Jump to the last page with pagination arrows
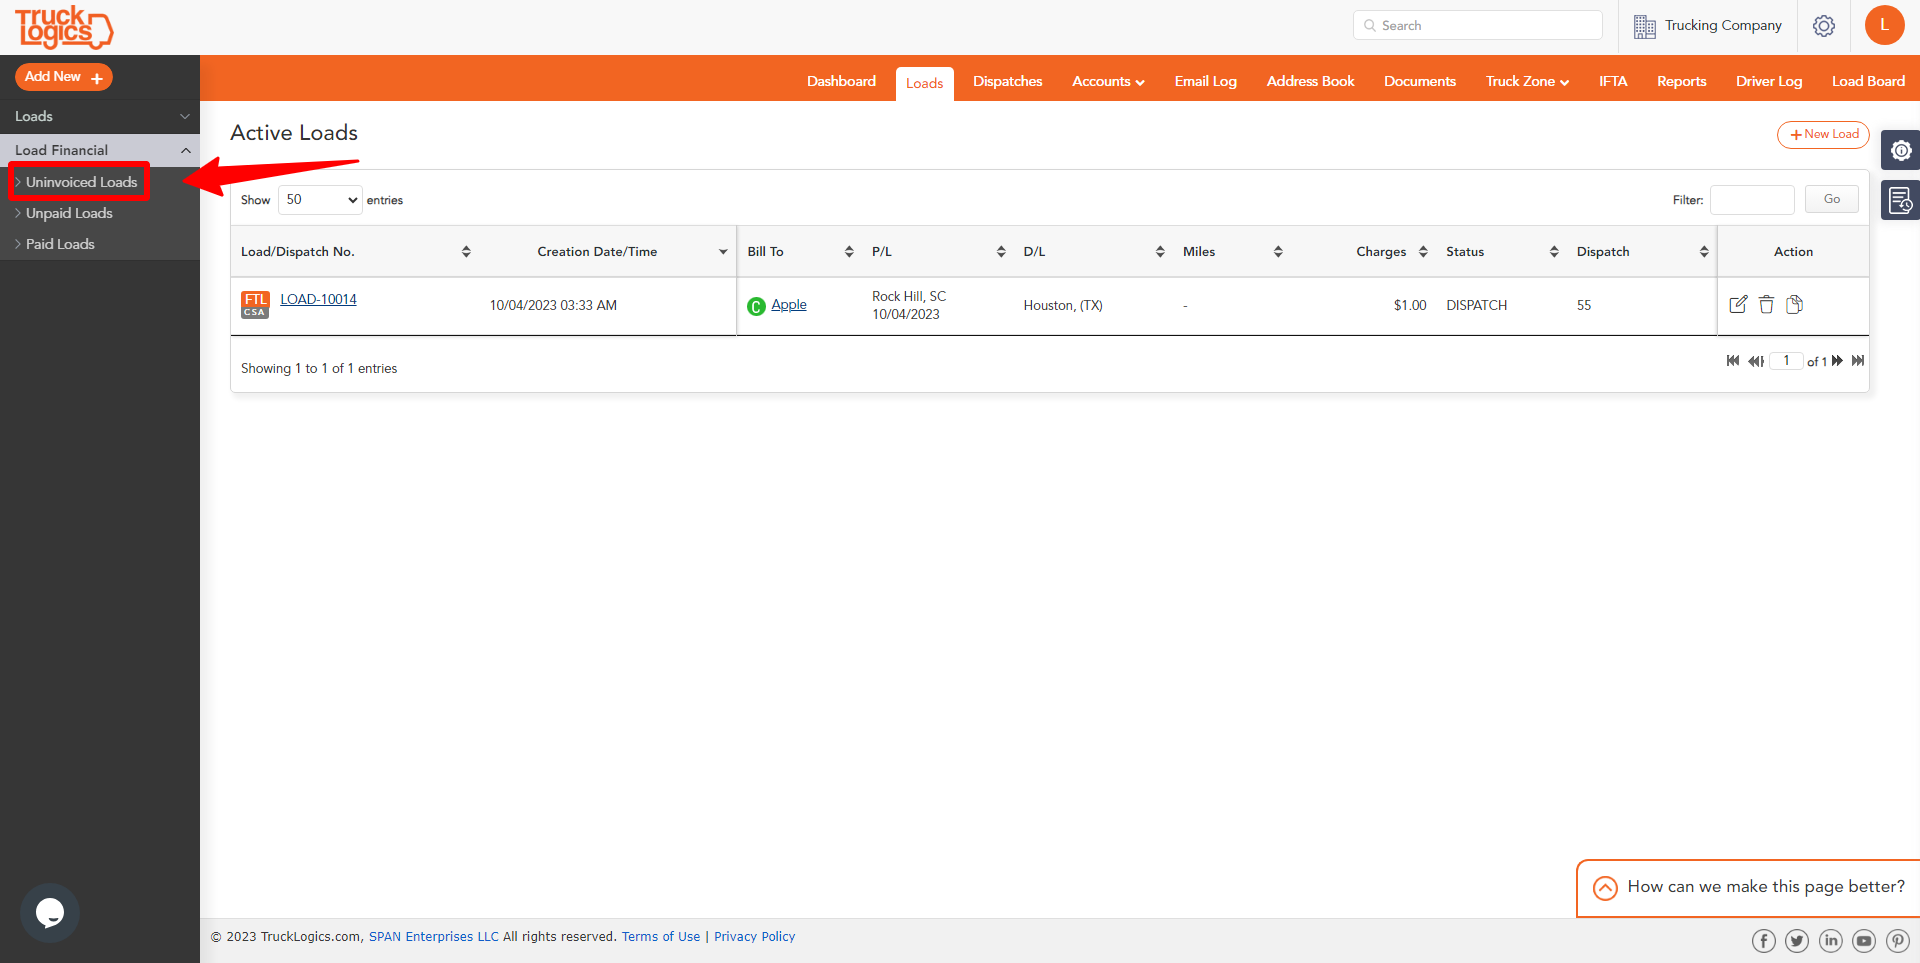Image resolution: width=1920 pixels, height=963 pixels. click(x=1858, y=361)
